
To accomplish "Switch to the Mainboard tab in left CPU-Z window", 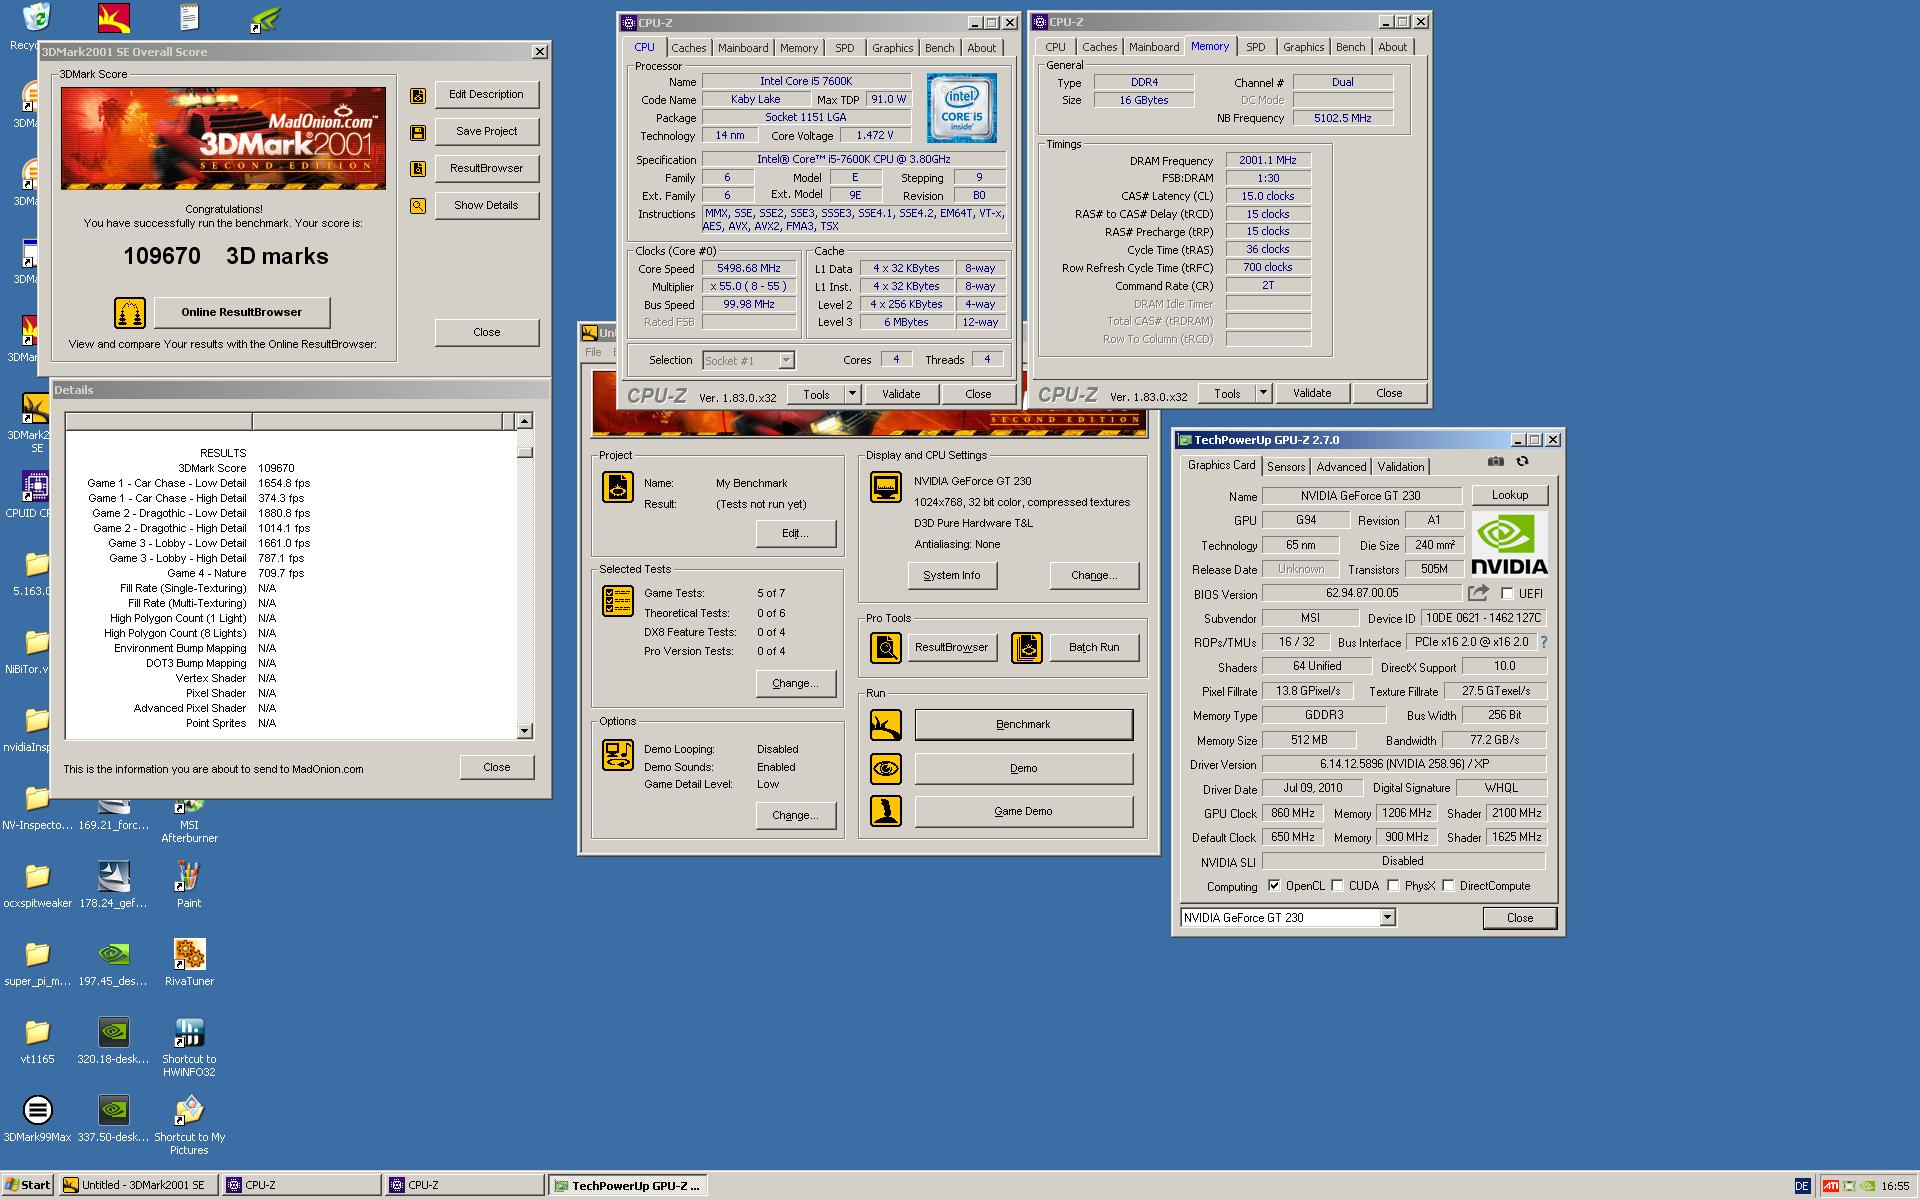I will tap(743, 48).
